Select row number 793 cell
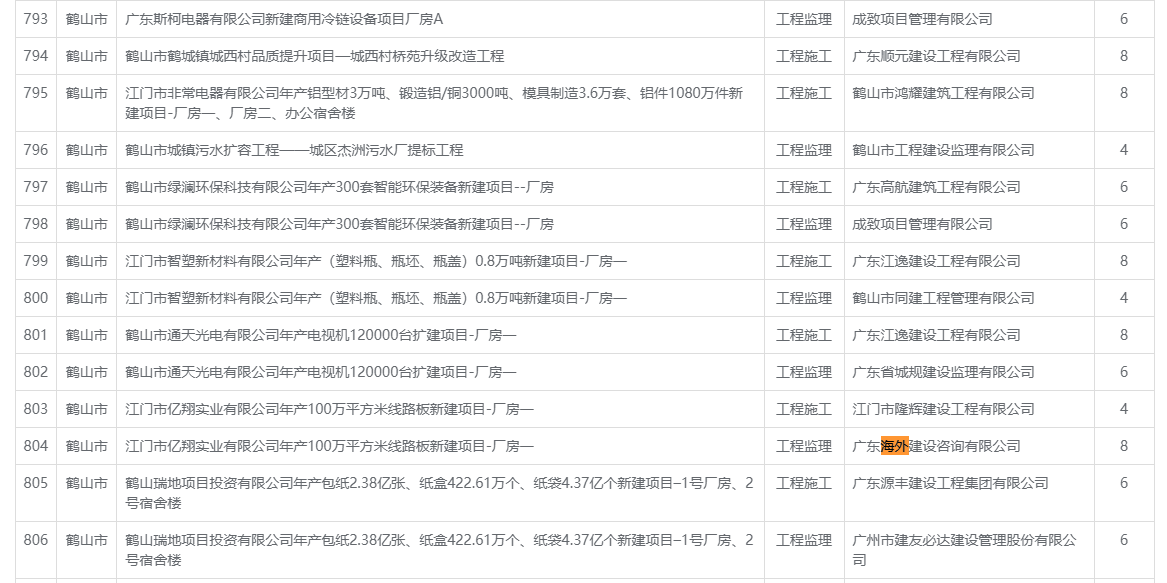Screen dimensions: 1167x583 click(x=36, y=19)
